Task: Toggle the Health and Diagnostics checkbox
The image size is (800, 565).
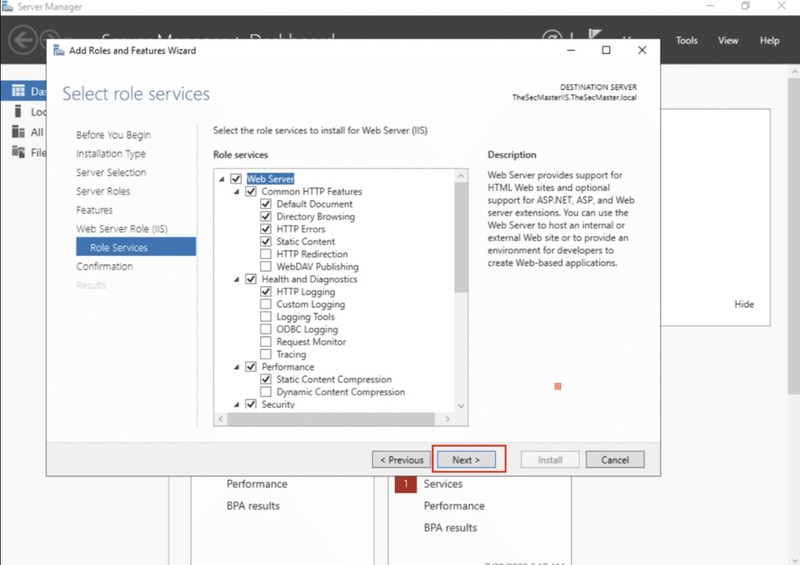Action: point(251,279)
